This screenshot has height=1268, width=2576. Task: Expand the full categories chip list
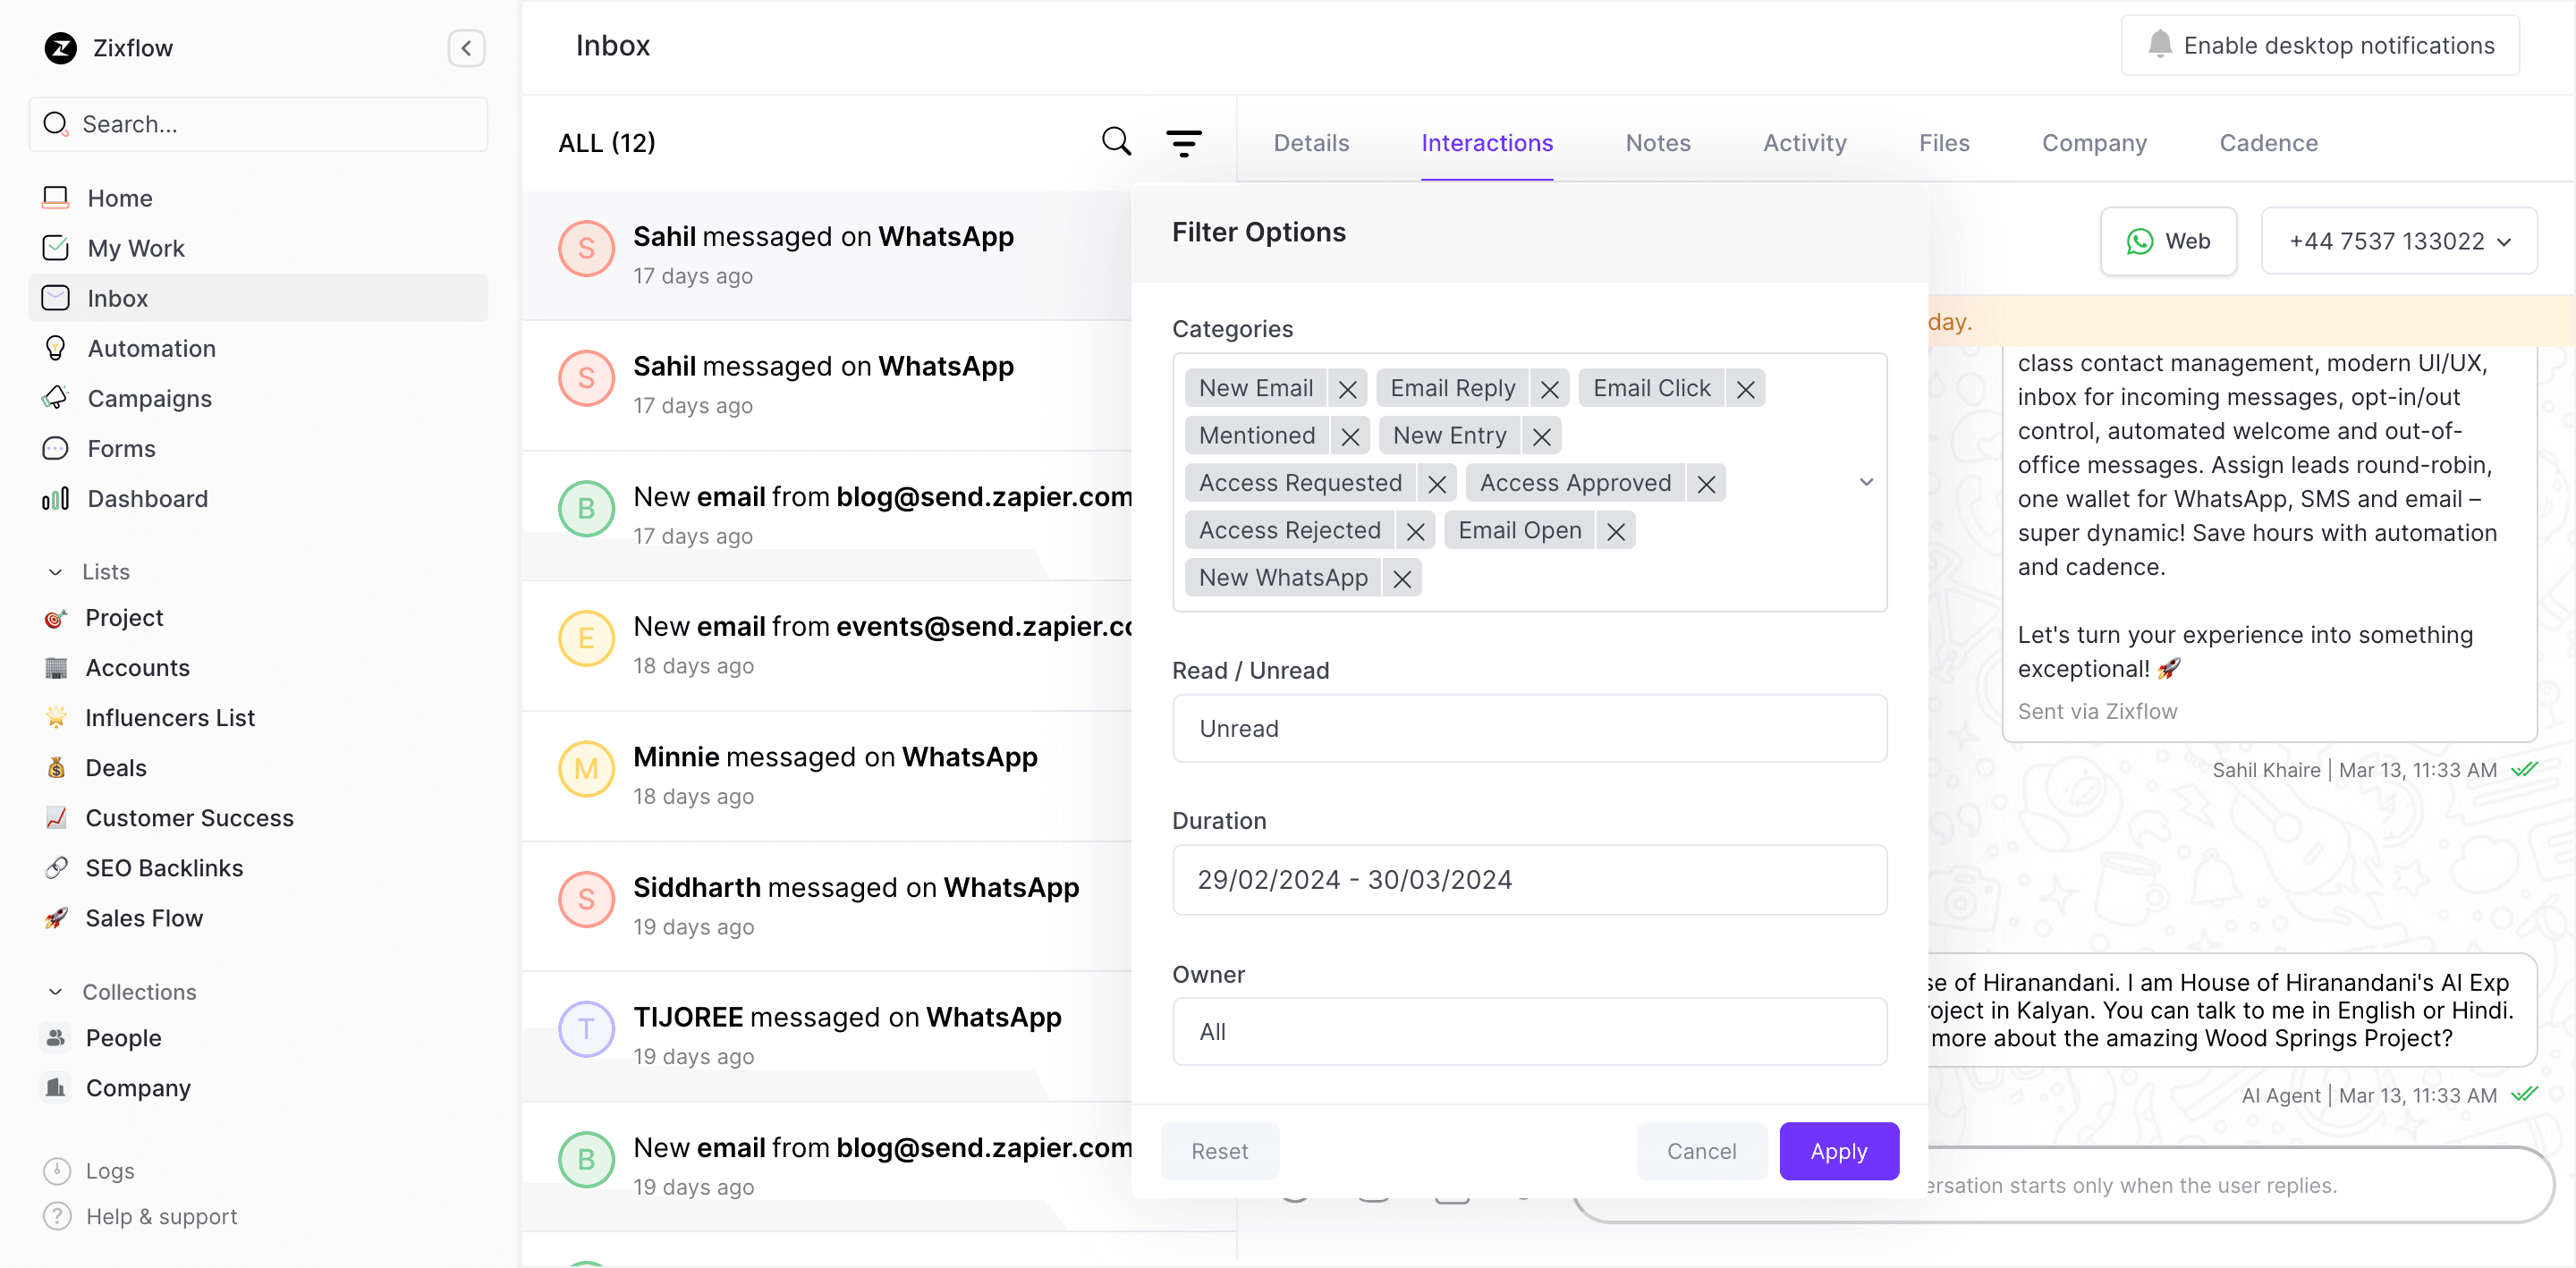point(1865,482)
